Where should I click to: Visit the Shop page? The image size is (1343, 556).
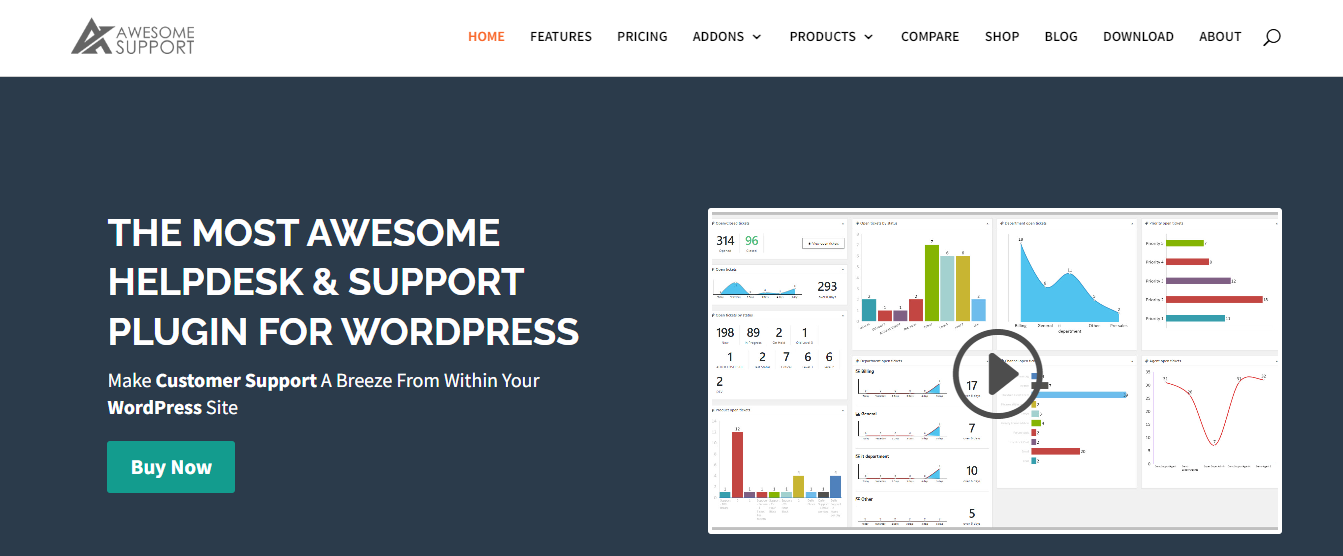pyautogui.click(x=1002, y=37)
